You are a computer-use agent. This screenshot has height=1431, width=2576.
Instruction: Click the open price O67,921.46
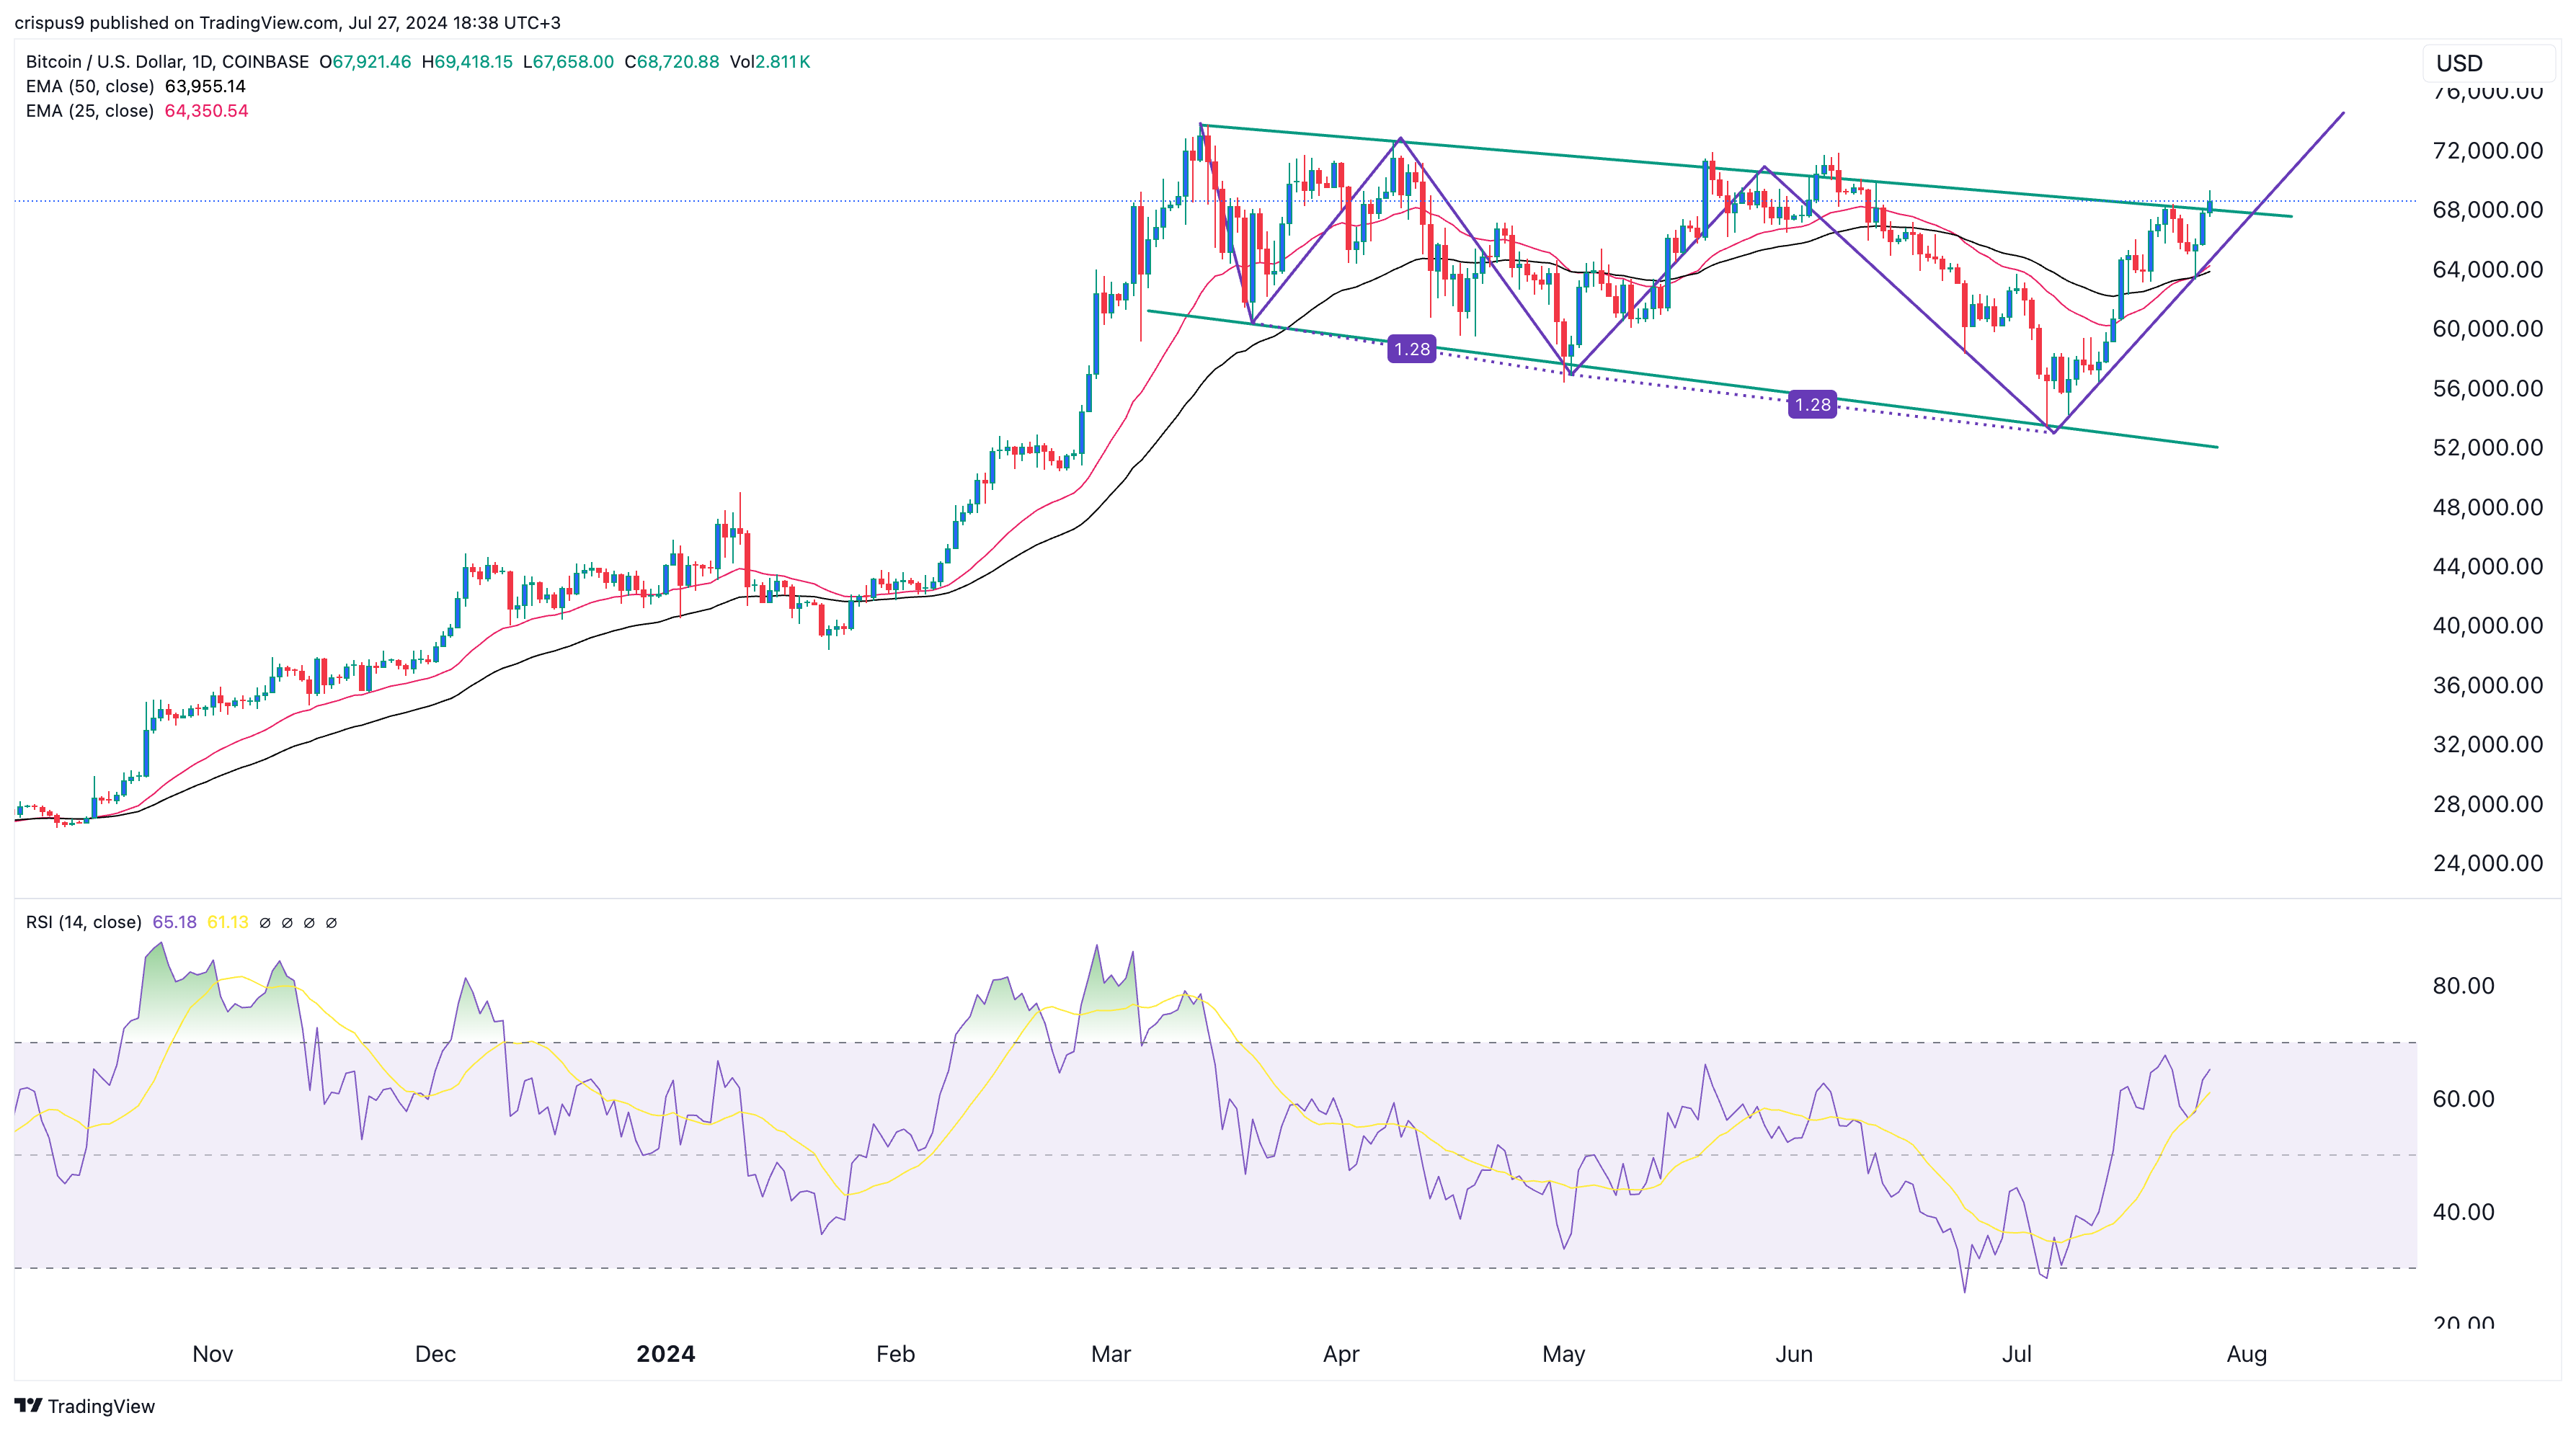365,61
